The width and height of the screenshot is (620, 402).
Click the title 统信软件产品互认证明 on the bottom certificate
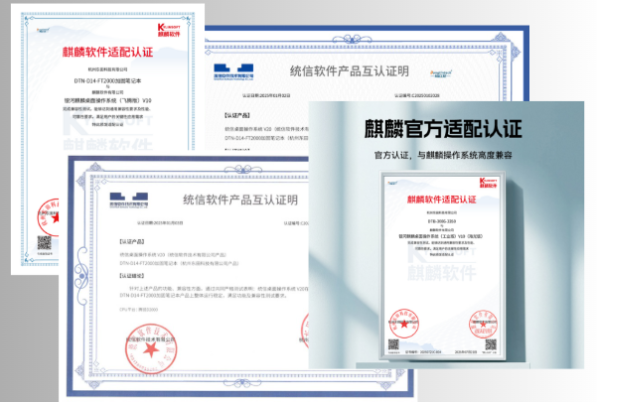tap(240, 200)
